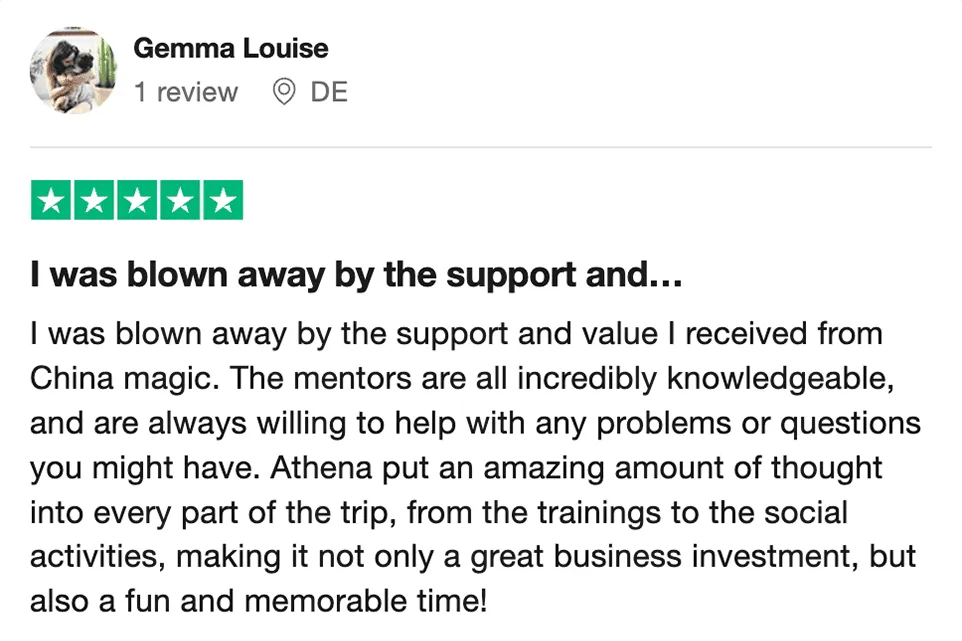The width and height of the screenshot is (962, 641).
Task: Click 'knowledgeable' in the review text
Action: coord(779,379)
